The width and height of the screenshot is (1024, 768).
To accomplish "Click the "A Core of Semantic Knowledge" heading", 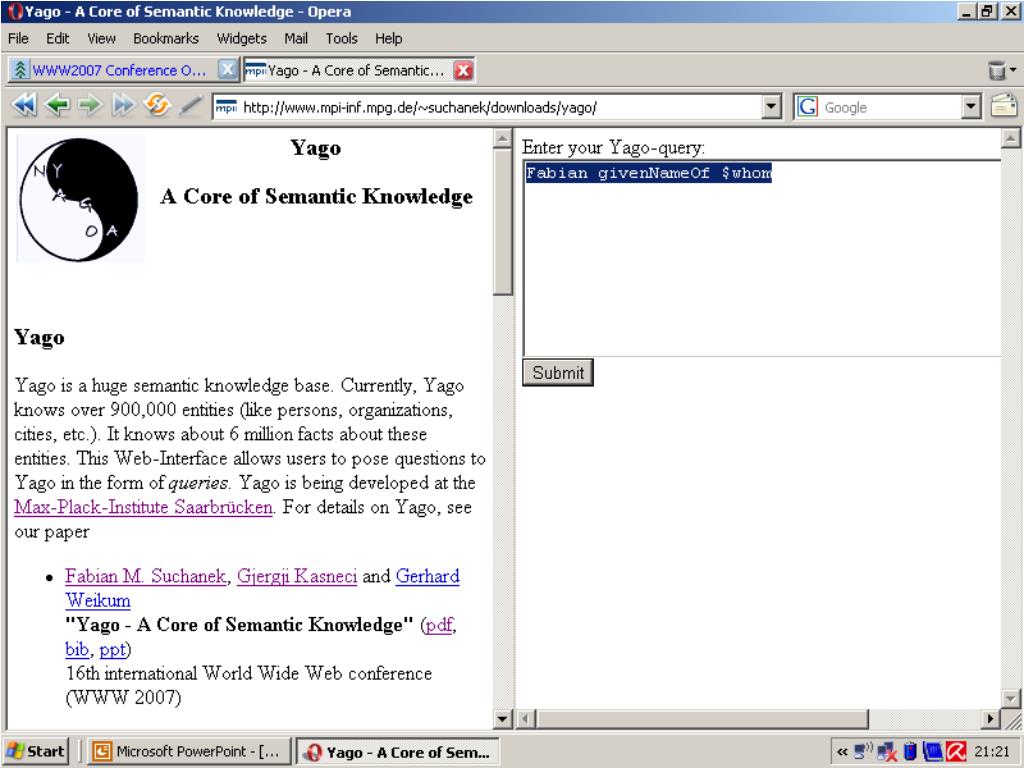I will click(x=317, y=196).
